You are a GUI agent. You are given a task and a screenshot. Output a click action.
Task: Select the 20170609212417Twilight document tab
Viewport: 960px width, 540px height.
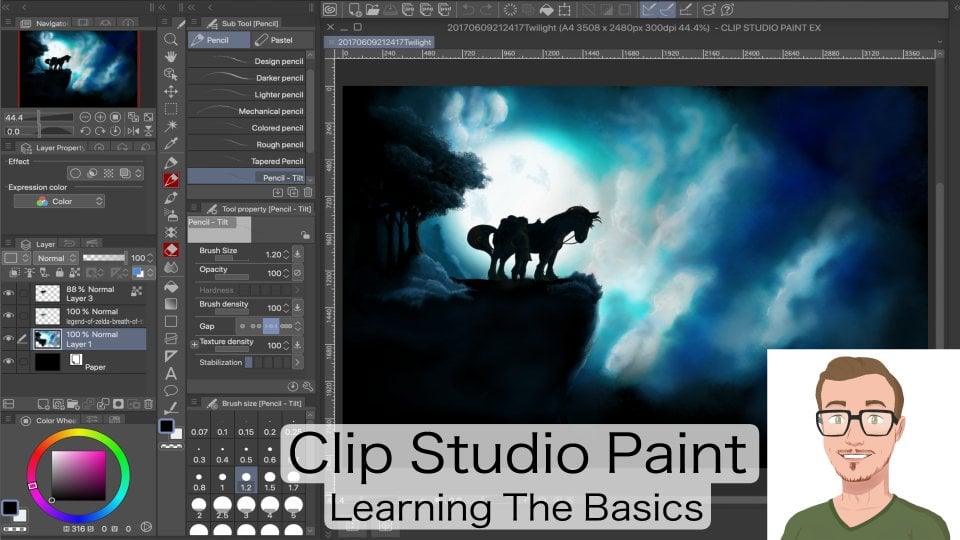tap(385, 43)
